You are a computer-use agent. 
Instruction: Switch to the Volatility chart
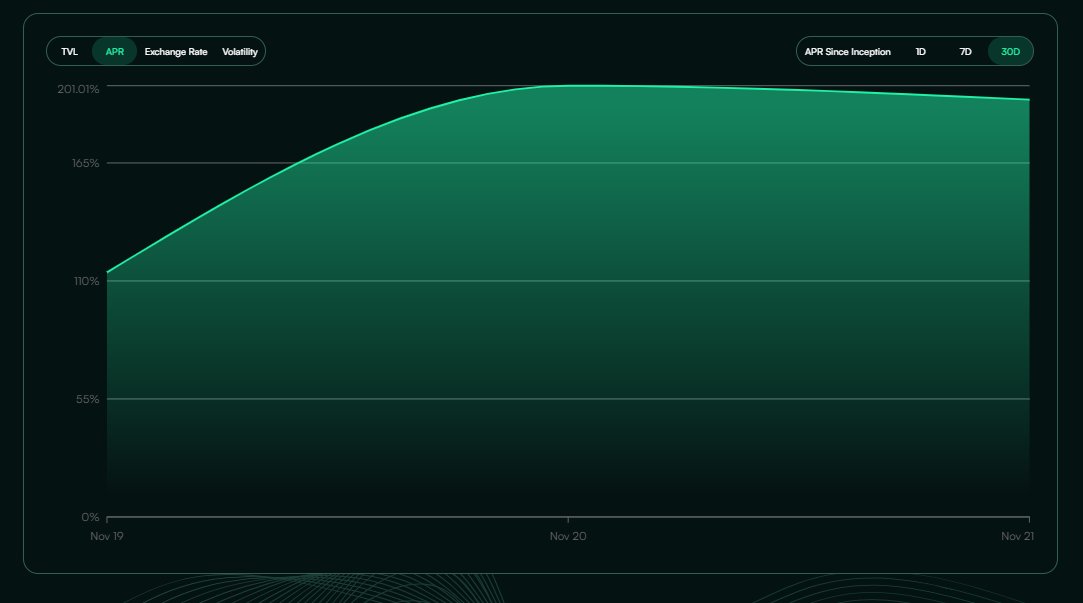point(240,51)
